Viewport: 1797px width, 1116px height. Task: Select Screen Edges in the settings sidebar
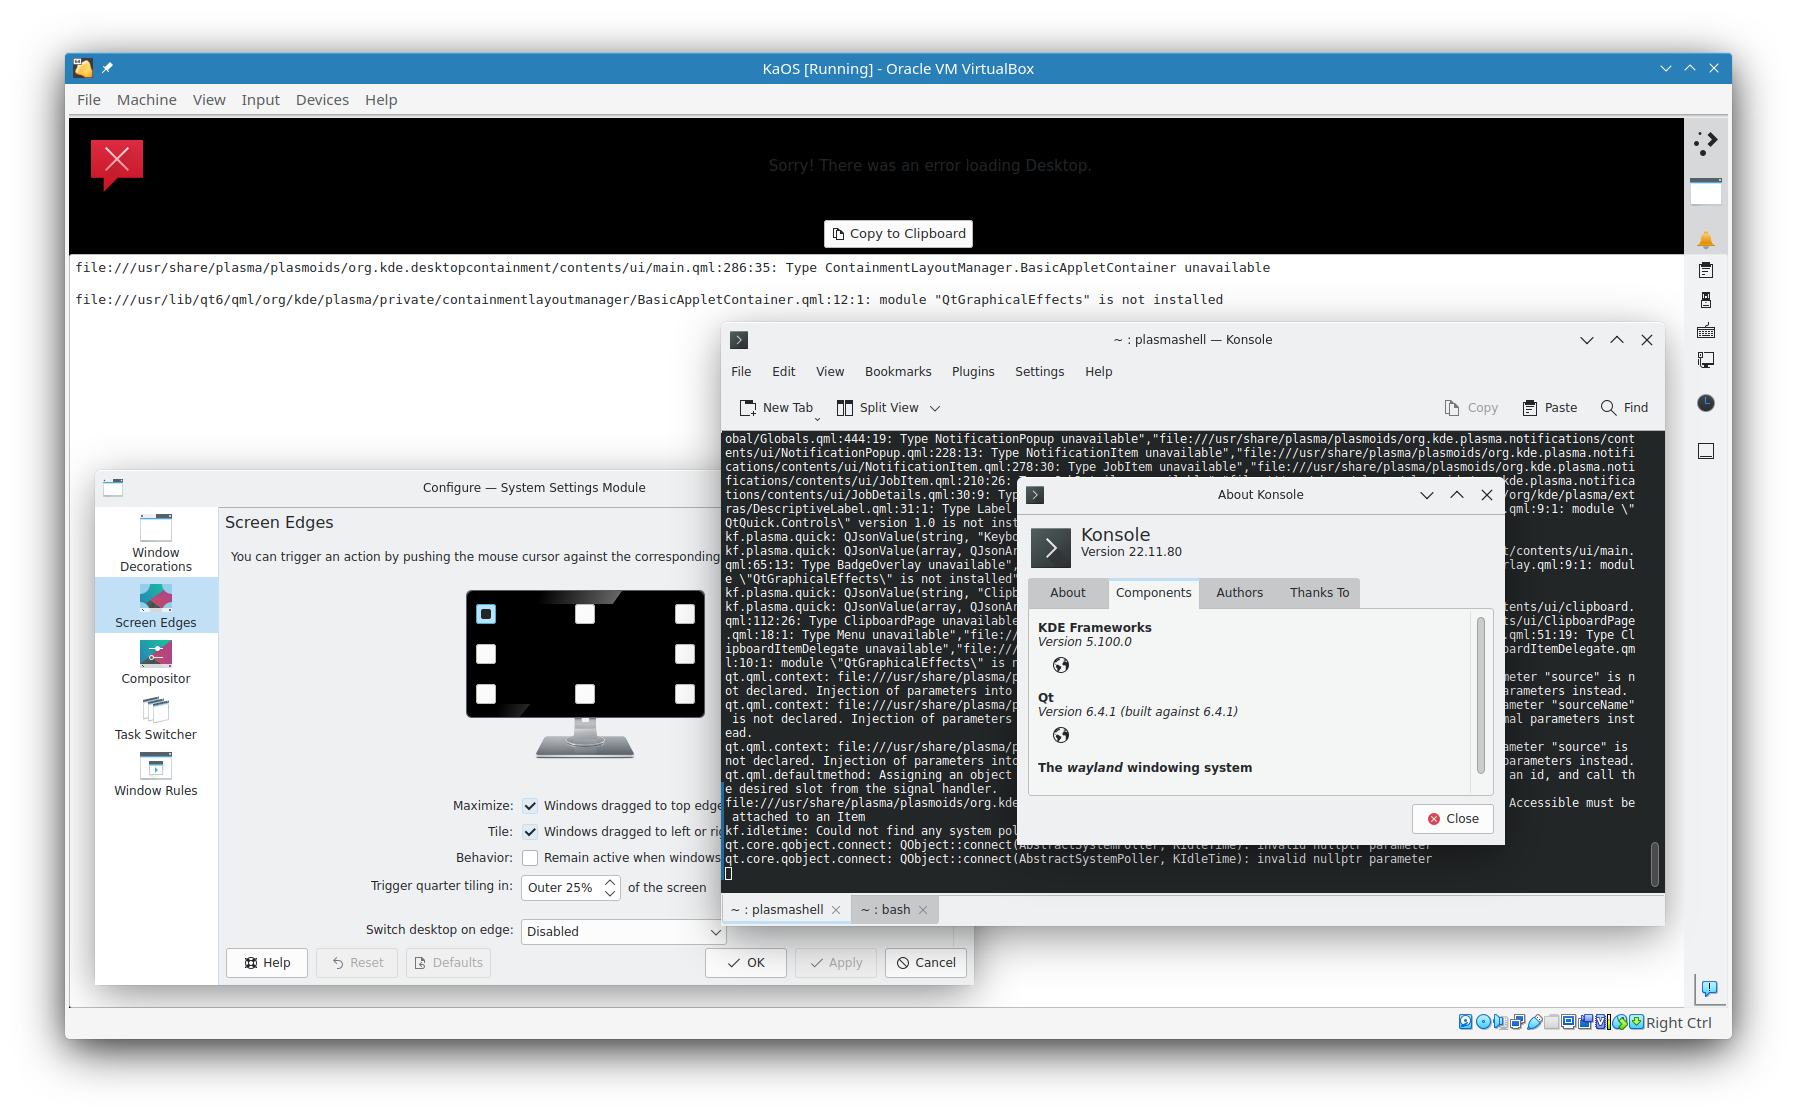156,605
